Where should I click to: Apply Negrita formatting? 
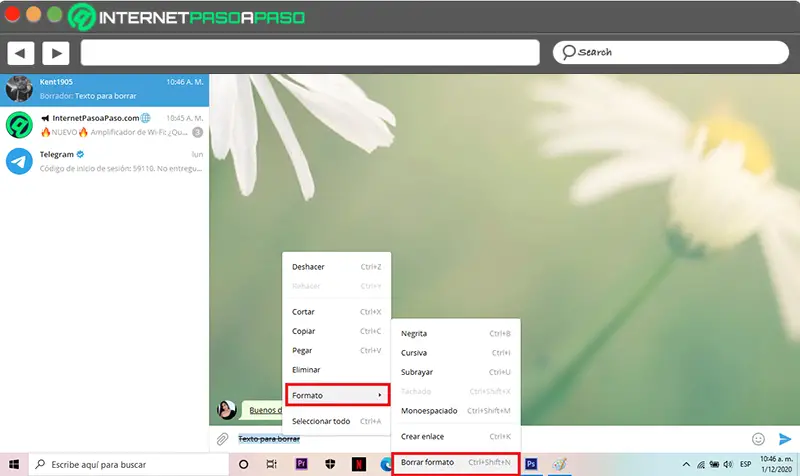pyautogui.click(x=456, y=334)
